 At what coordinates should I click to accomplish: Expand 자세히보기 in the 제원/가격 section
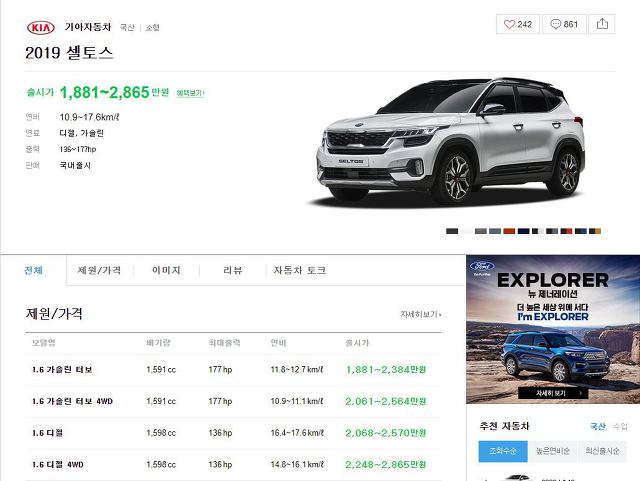[x=421, y=314]
